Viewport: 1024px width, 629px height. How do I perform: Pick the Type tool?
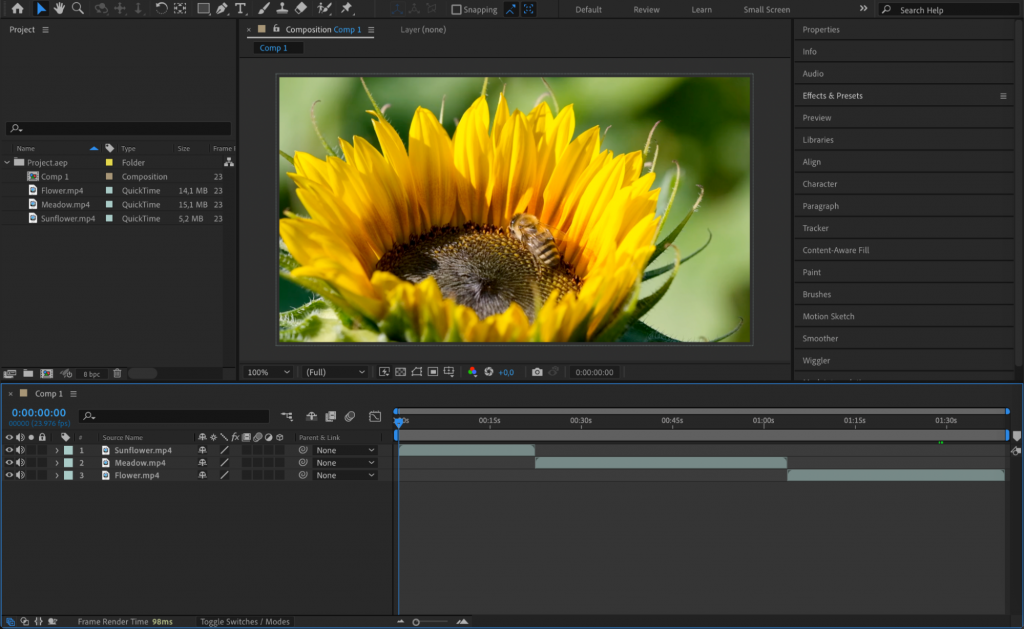click(239, 9)
